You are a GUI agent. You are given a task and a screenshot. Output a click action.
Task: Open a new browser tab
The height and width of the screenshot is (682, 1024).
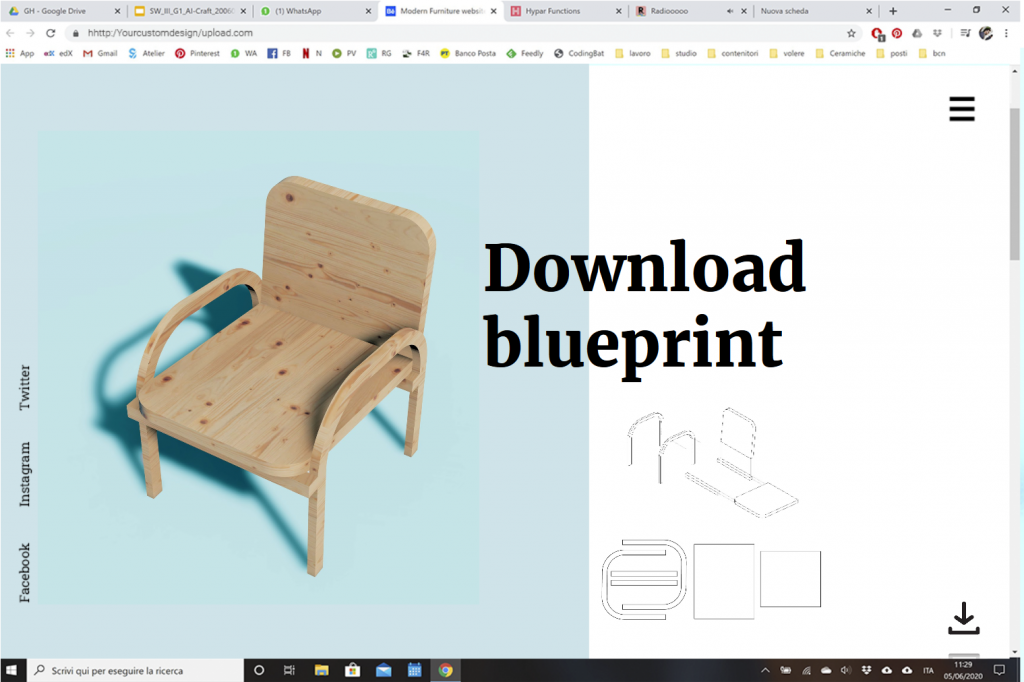tap(893, 11)
